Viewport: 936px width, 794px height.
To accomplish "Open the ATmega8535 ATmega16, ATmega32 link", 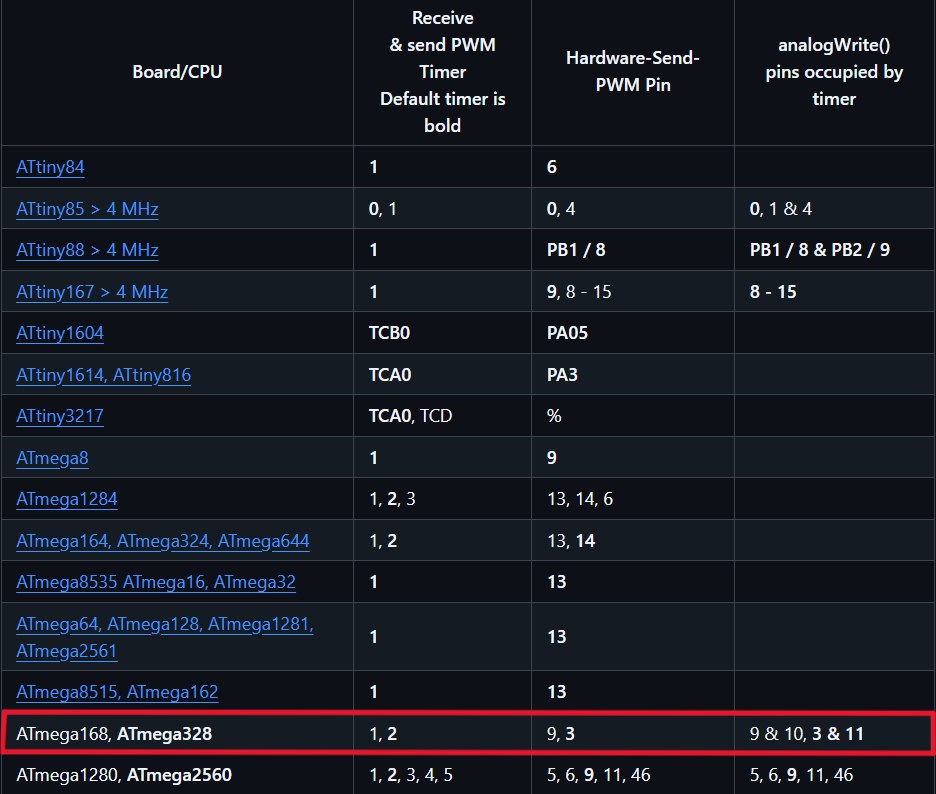I will tap(156, 582).
